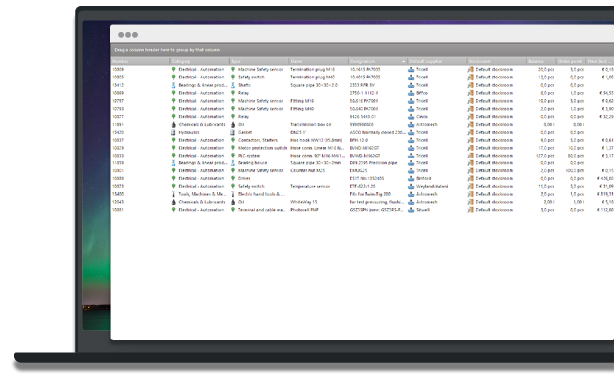
Task: Click the Cwde supplier icon
Action: tap(411, 117)
